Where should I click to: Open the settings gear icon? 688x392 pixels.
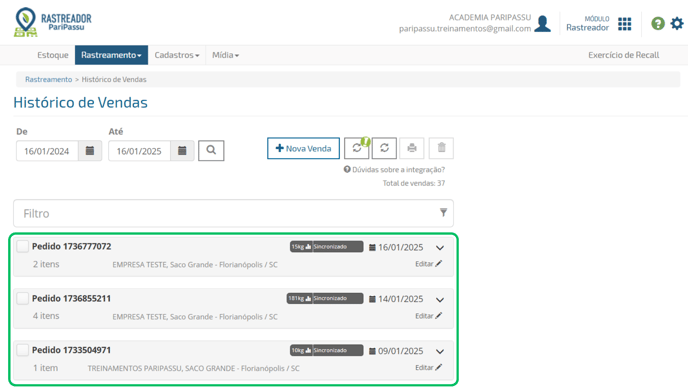pos(677,23)
